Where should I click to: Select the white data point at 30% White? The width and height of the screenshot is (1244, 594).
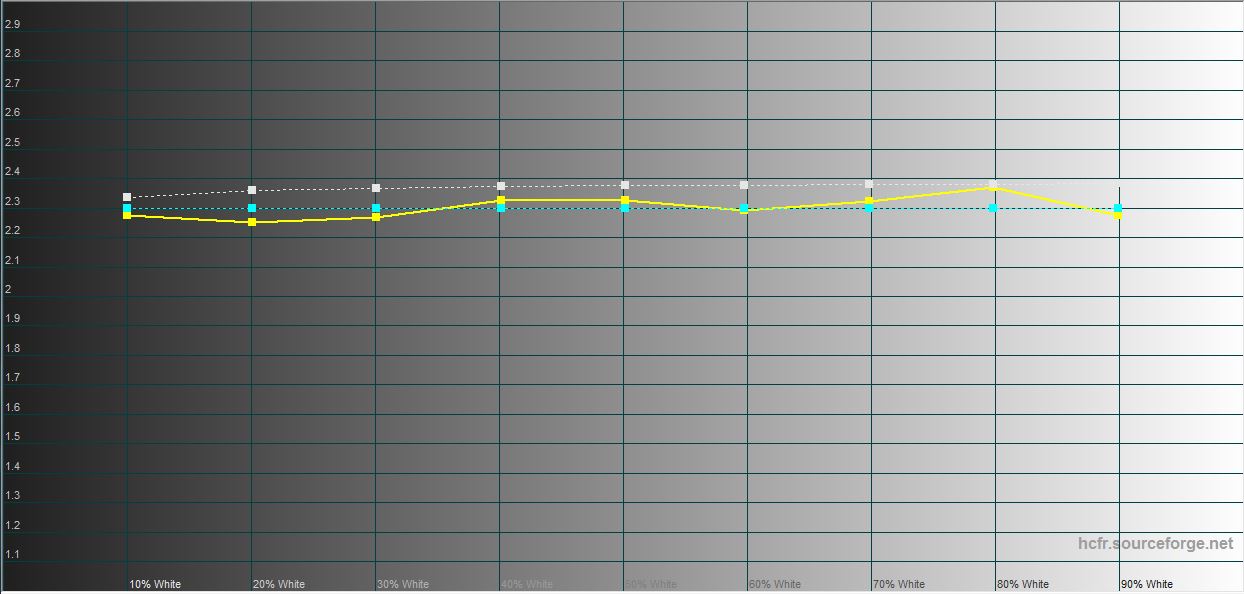point(376,188)
